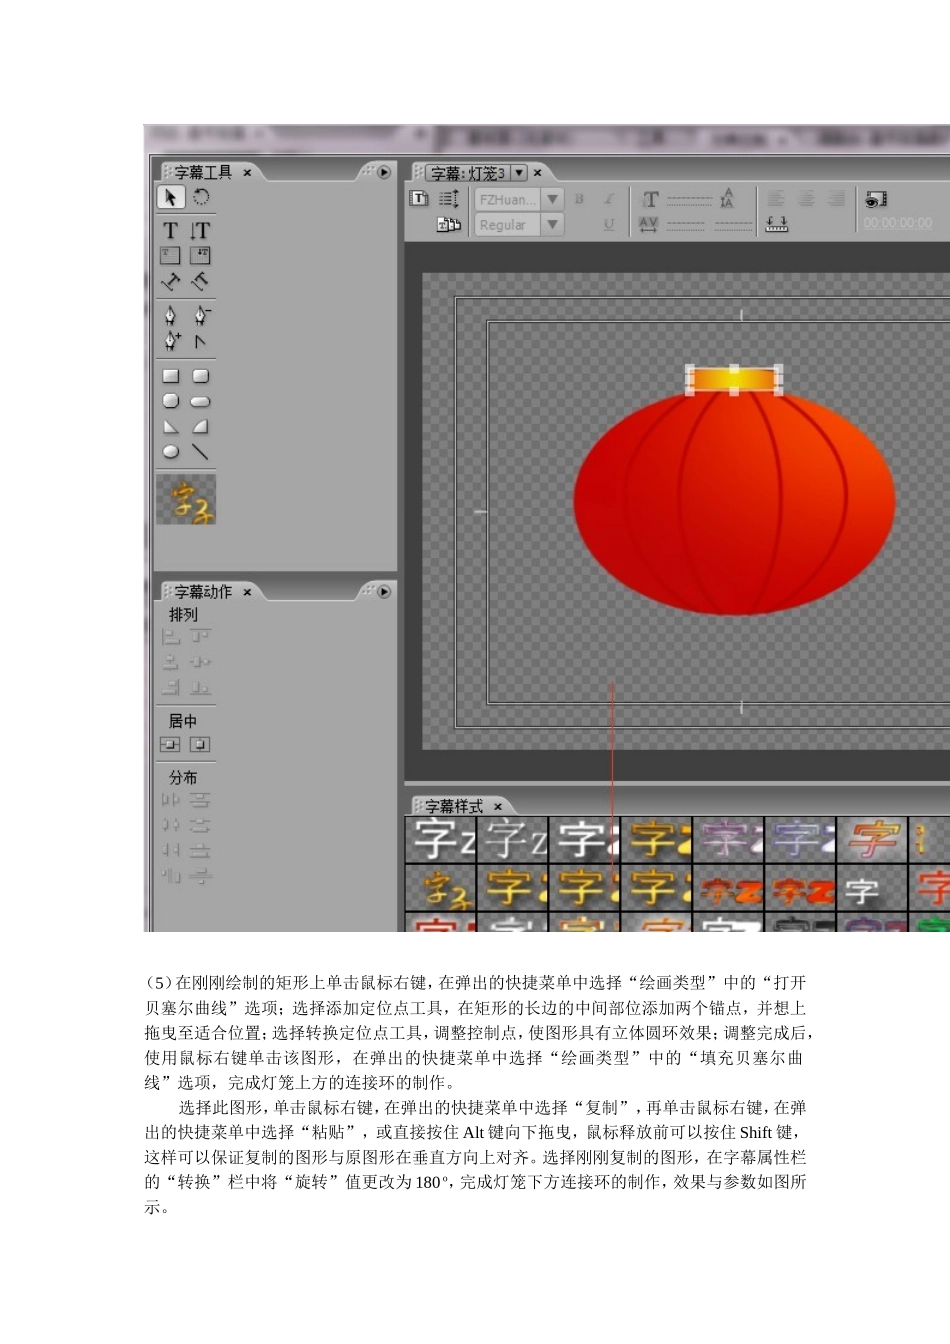Apply plain white 字 style in second row
The height and width of the screenshot is (1344, 950).
(x=872, y=888)
